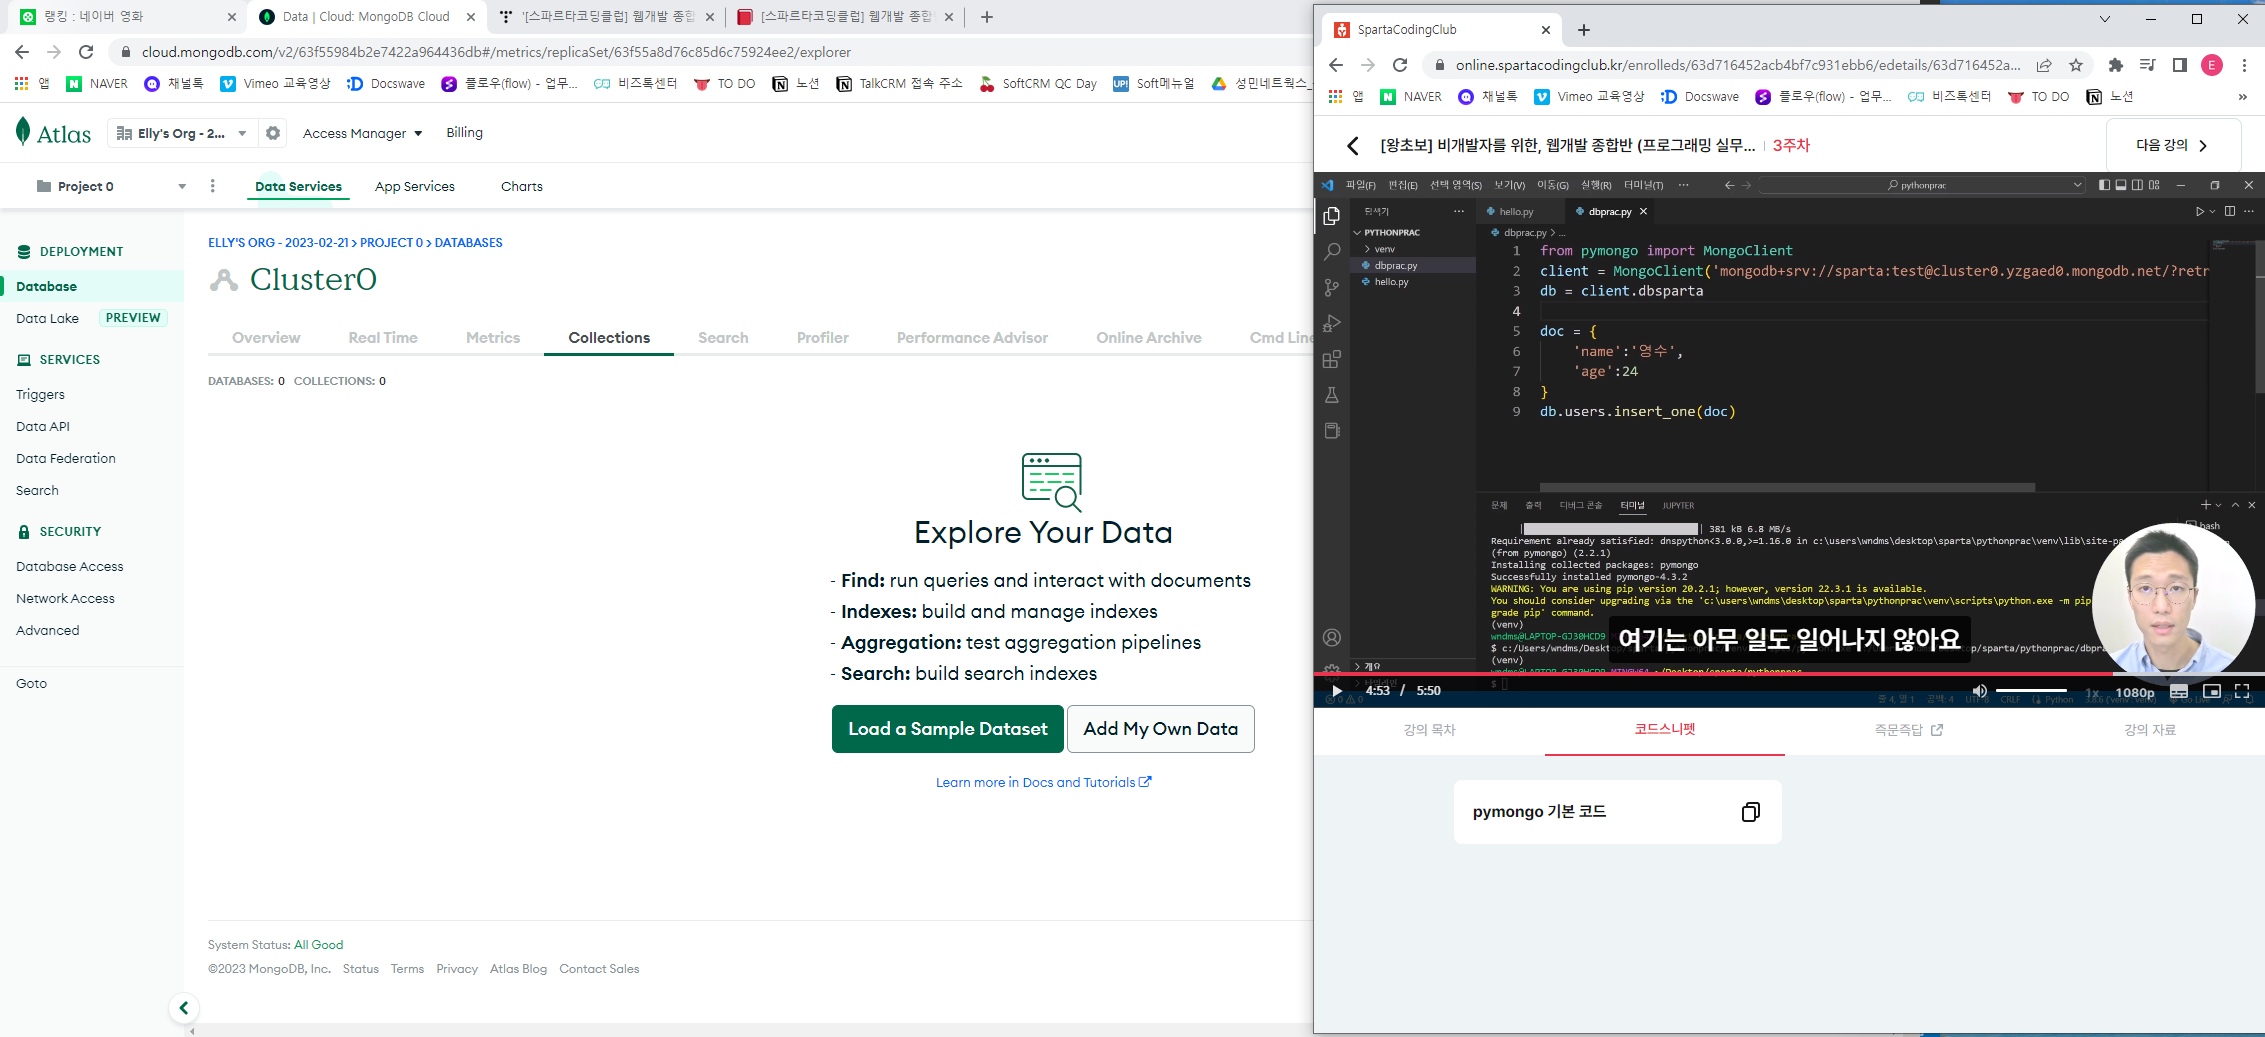This screenshot has width=2265, height=1037.
Task: Adjust the video volume slider
Action: 2031,691
